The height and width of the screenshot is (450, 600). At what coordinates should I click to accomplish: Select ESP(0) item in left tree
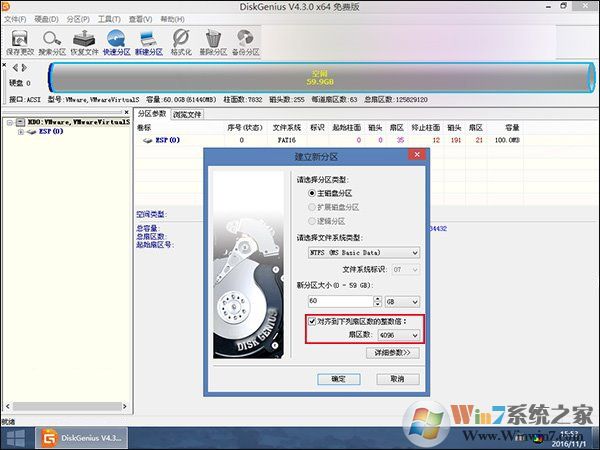click(x=51, y=132)
